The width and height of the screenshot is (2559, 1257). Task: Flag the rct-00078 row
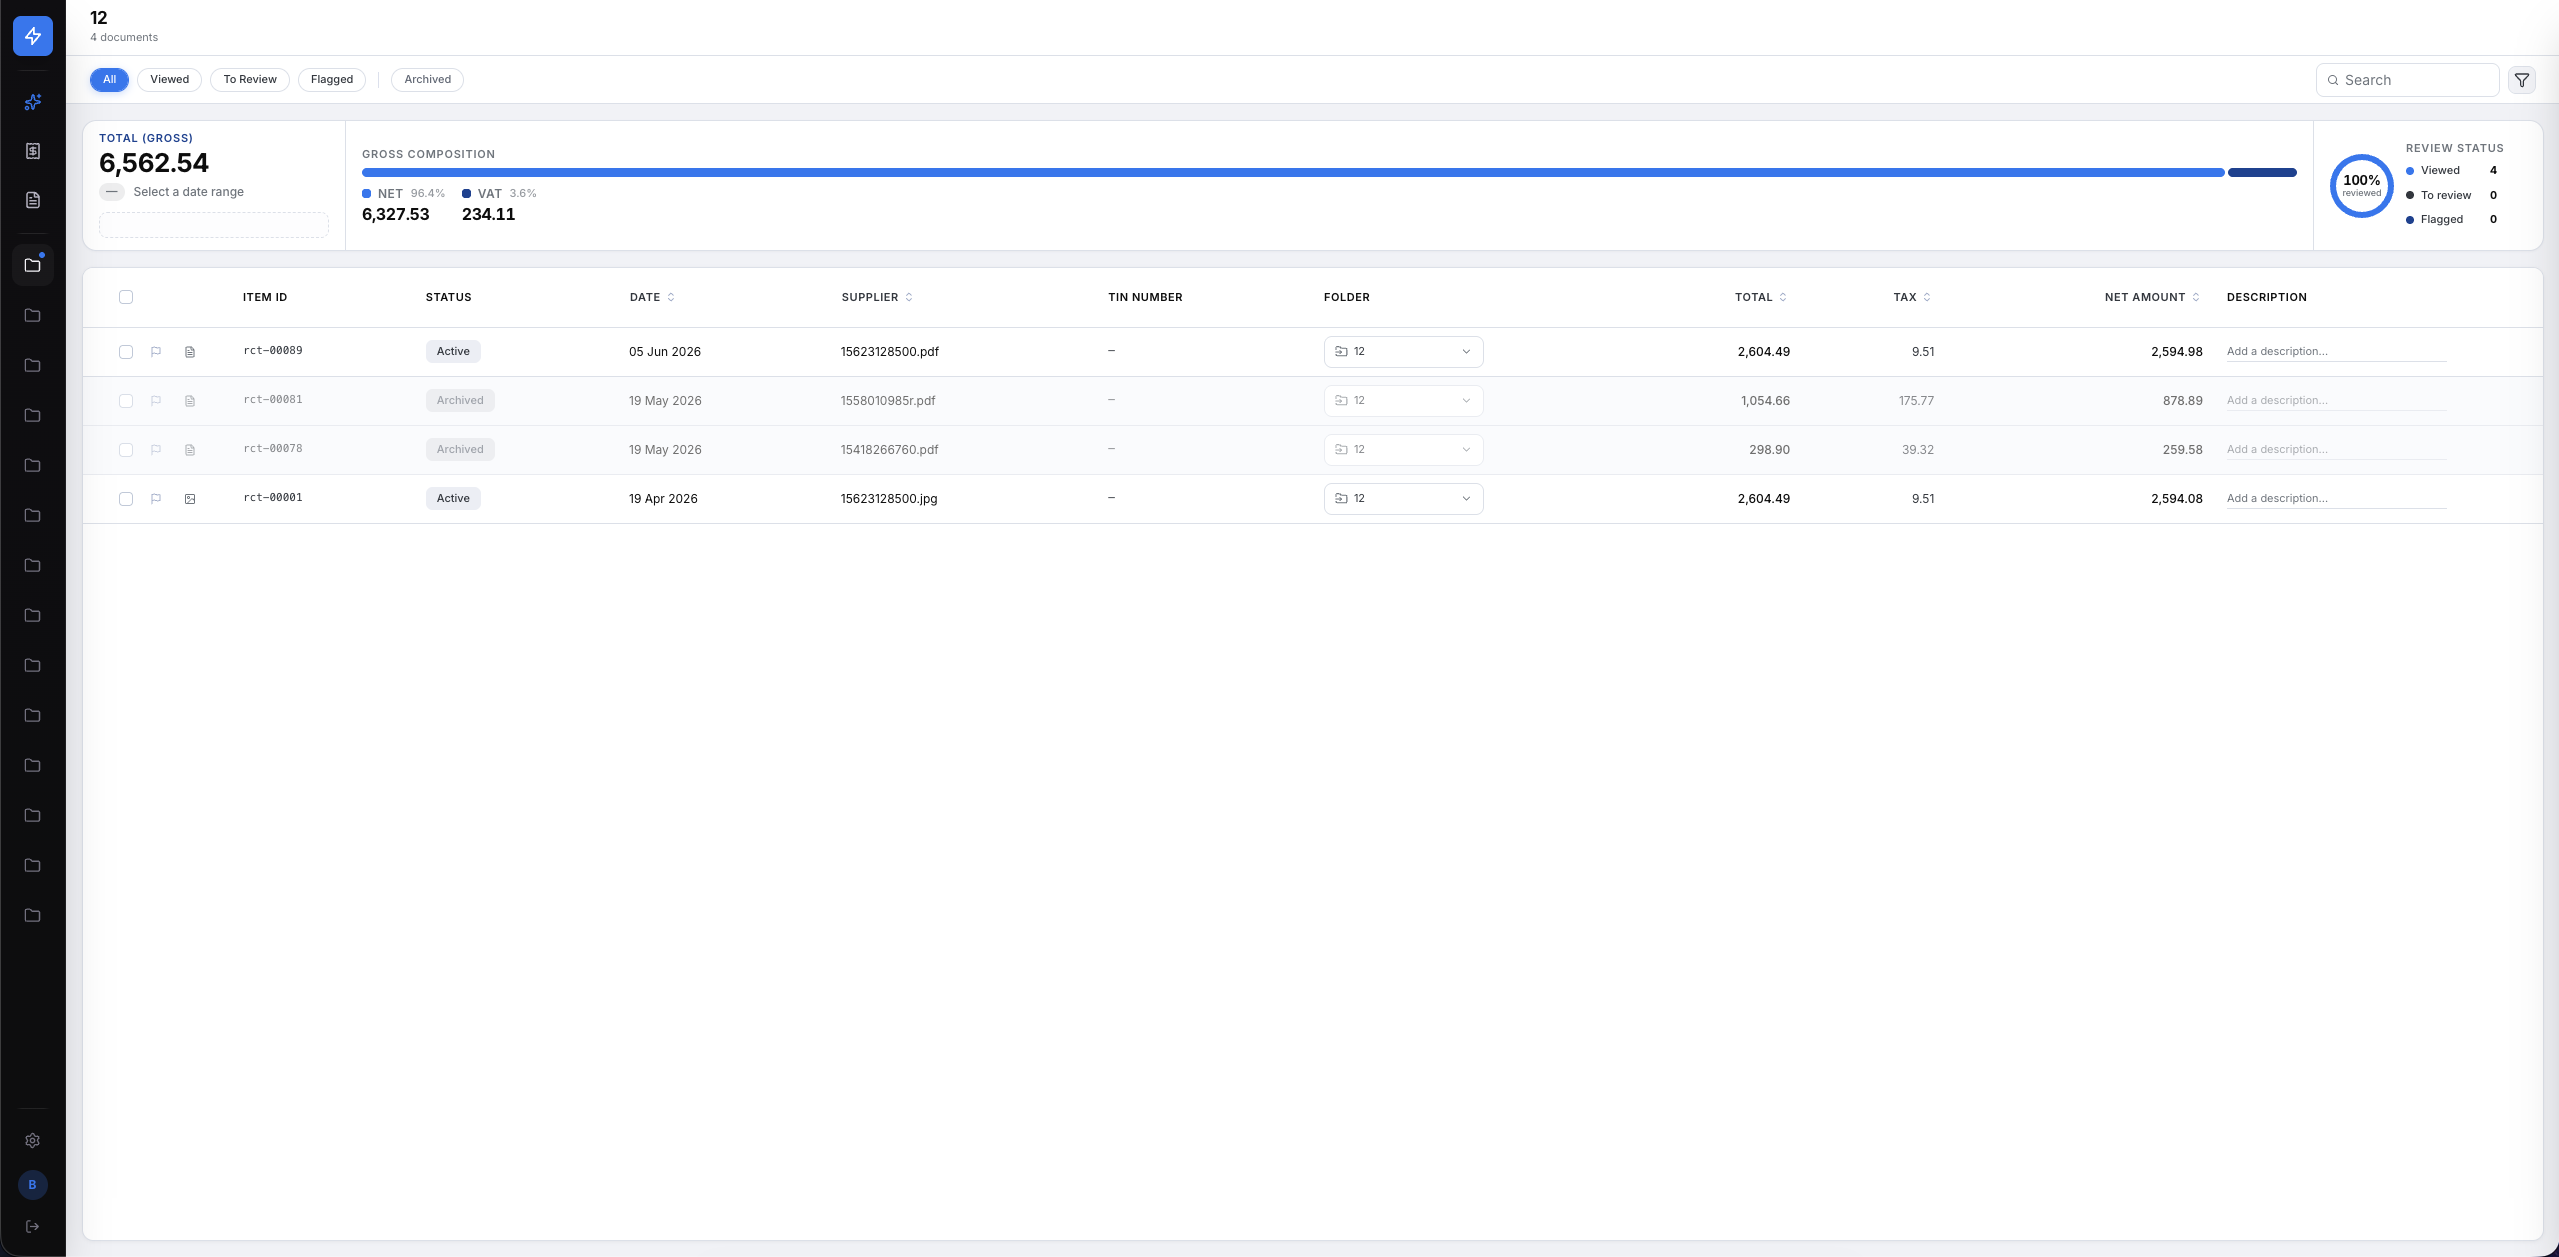click(x=156, y=450)
